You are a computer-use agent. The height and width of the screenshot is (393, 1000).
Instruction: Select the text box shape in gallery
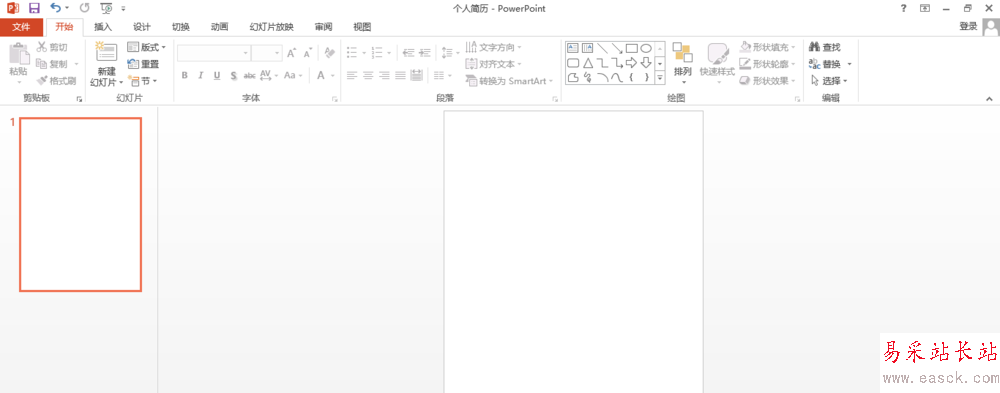573,48
